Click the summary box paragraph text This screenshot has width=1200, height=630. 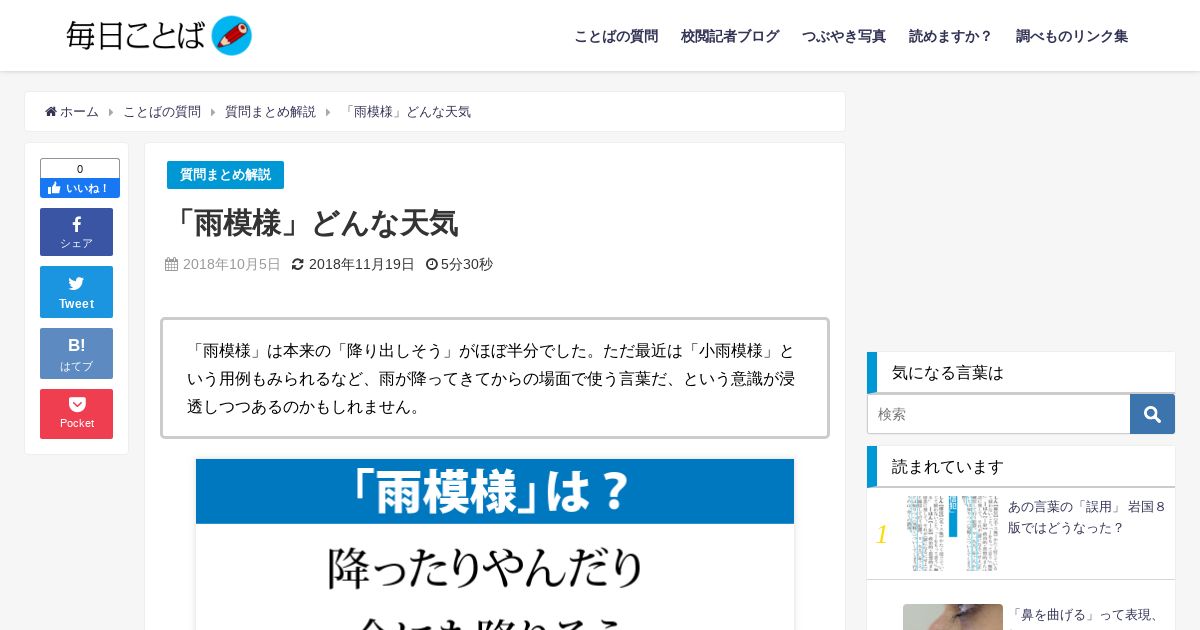click(x=491, y=379)
